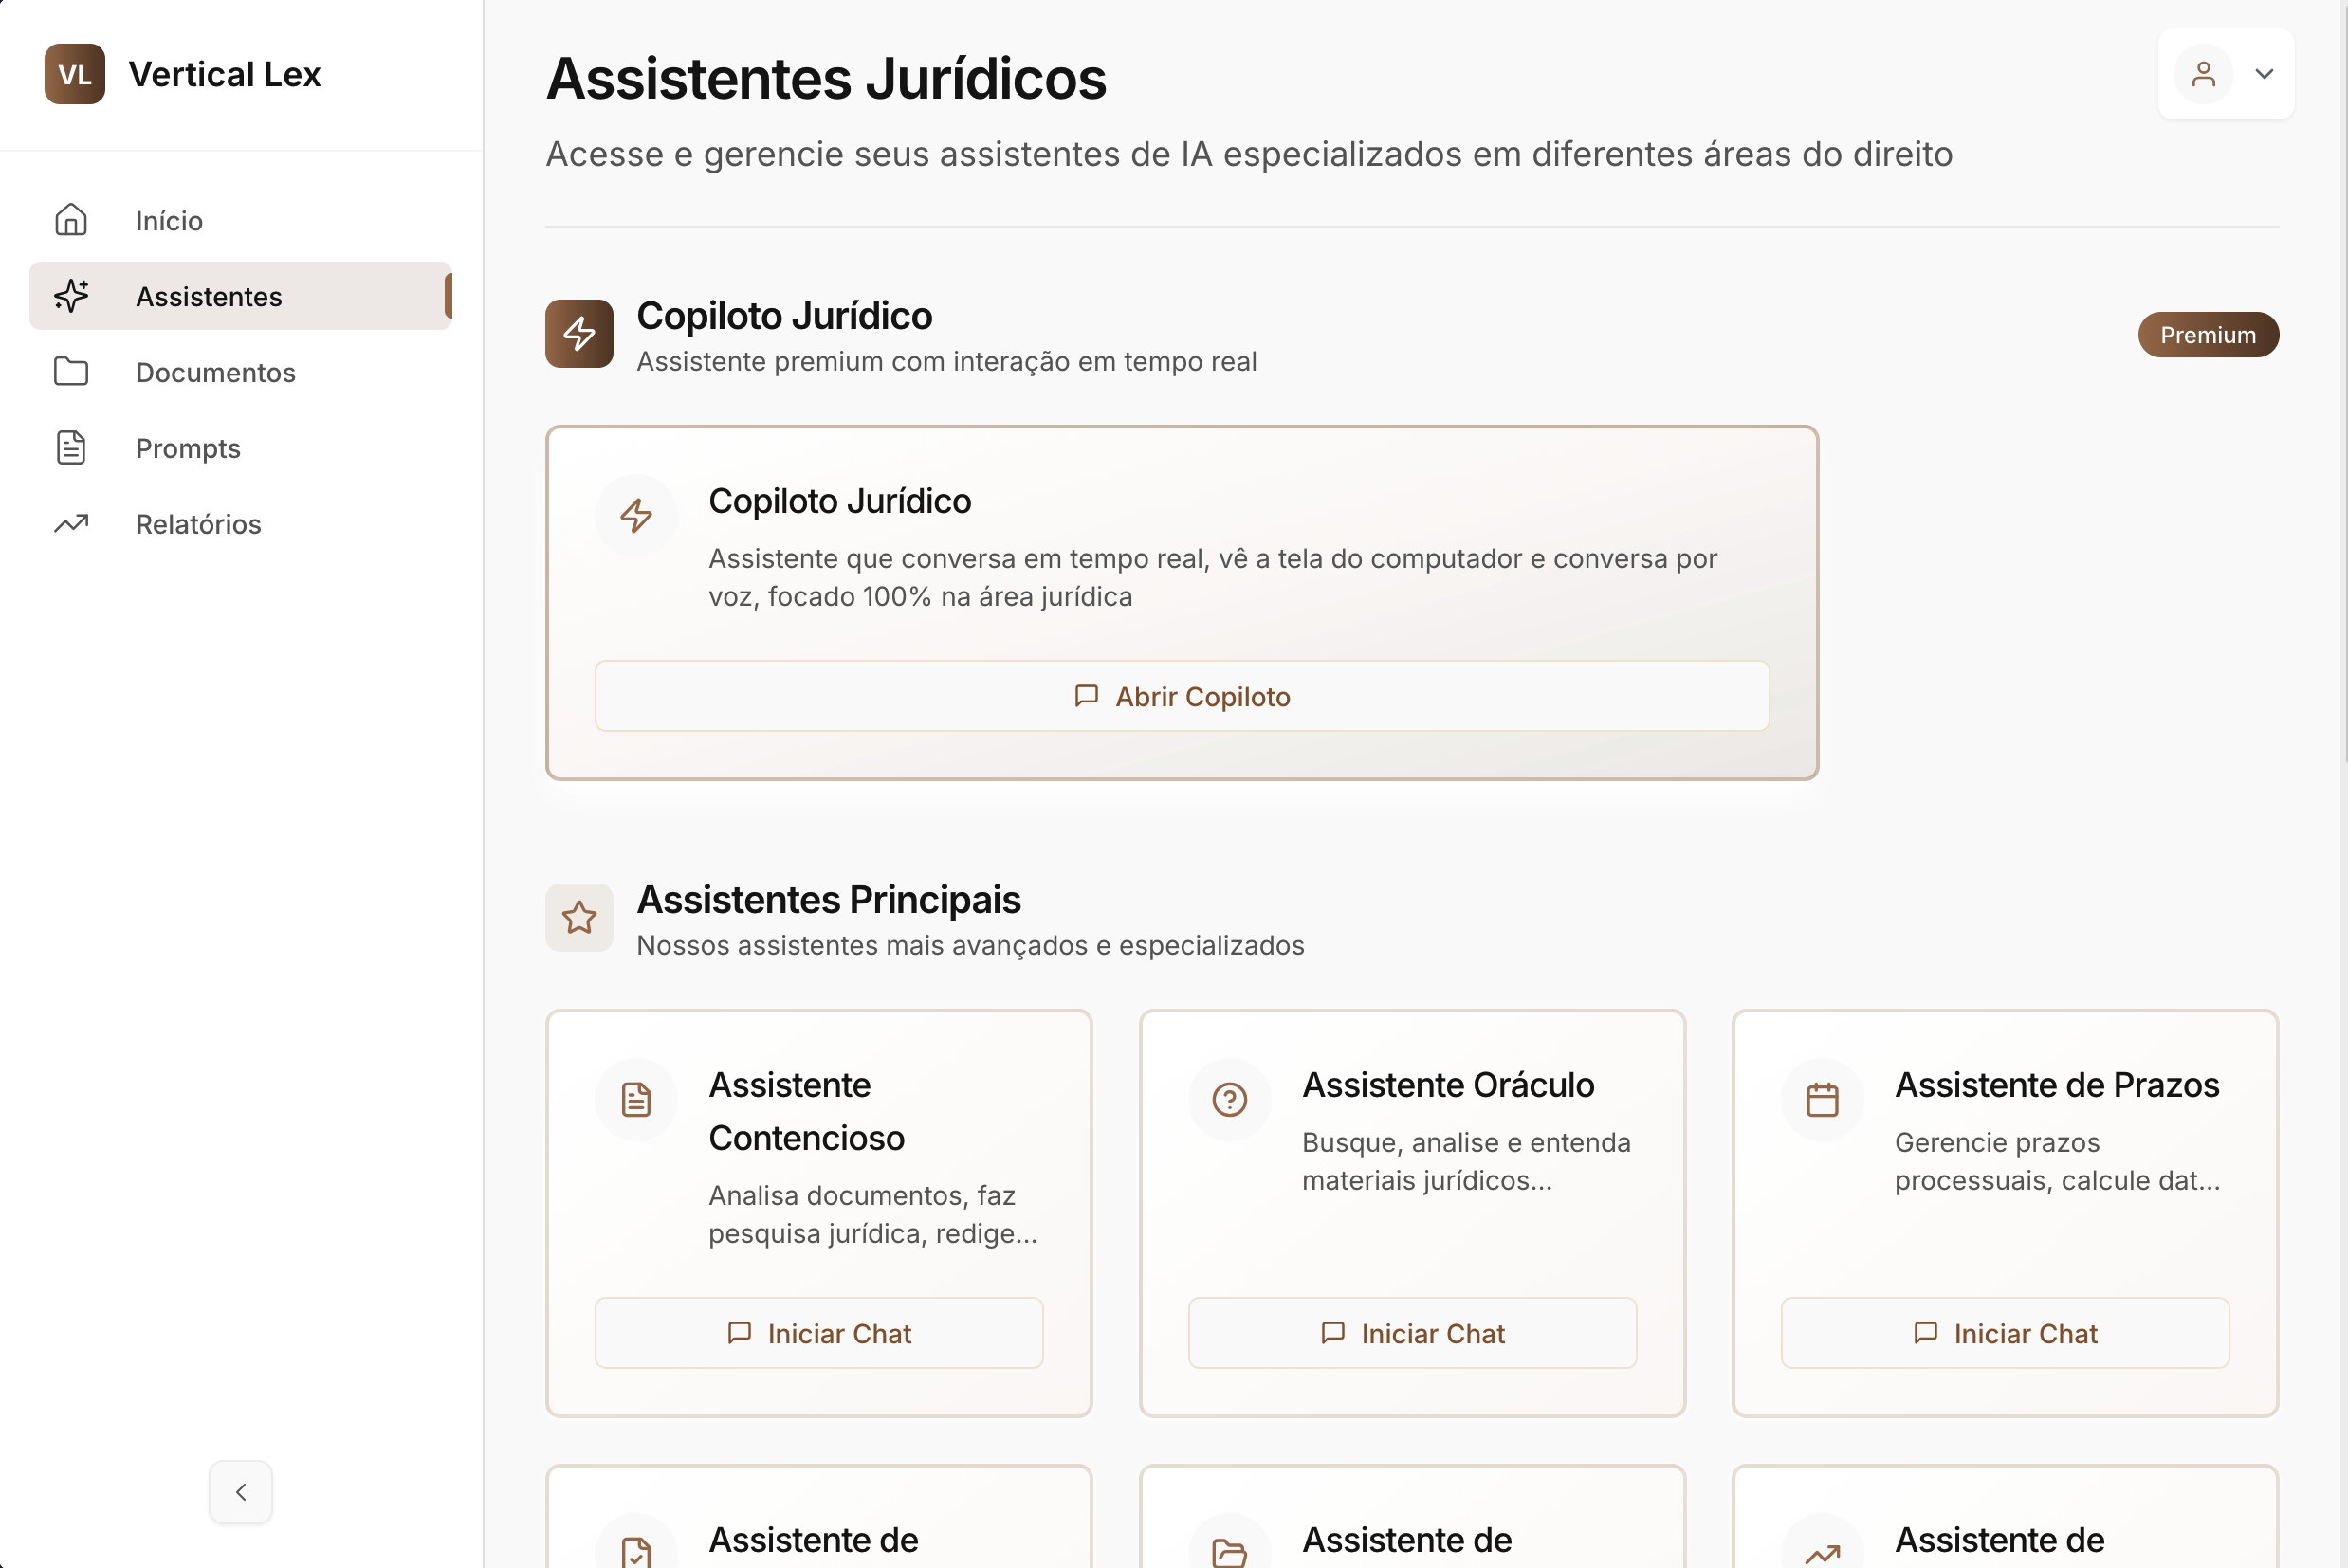
Task: Click the chat bubble icon in Abrir Copiloto
Action: (1086, 696)
